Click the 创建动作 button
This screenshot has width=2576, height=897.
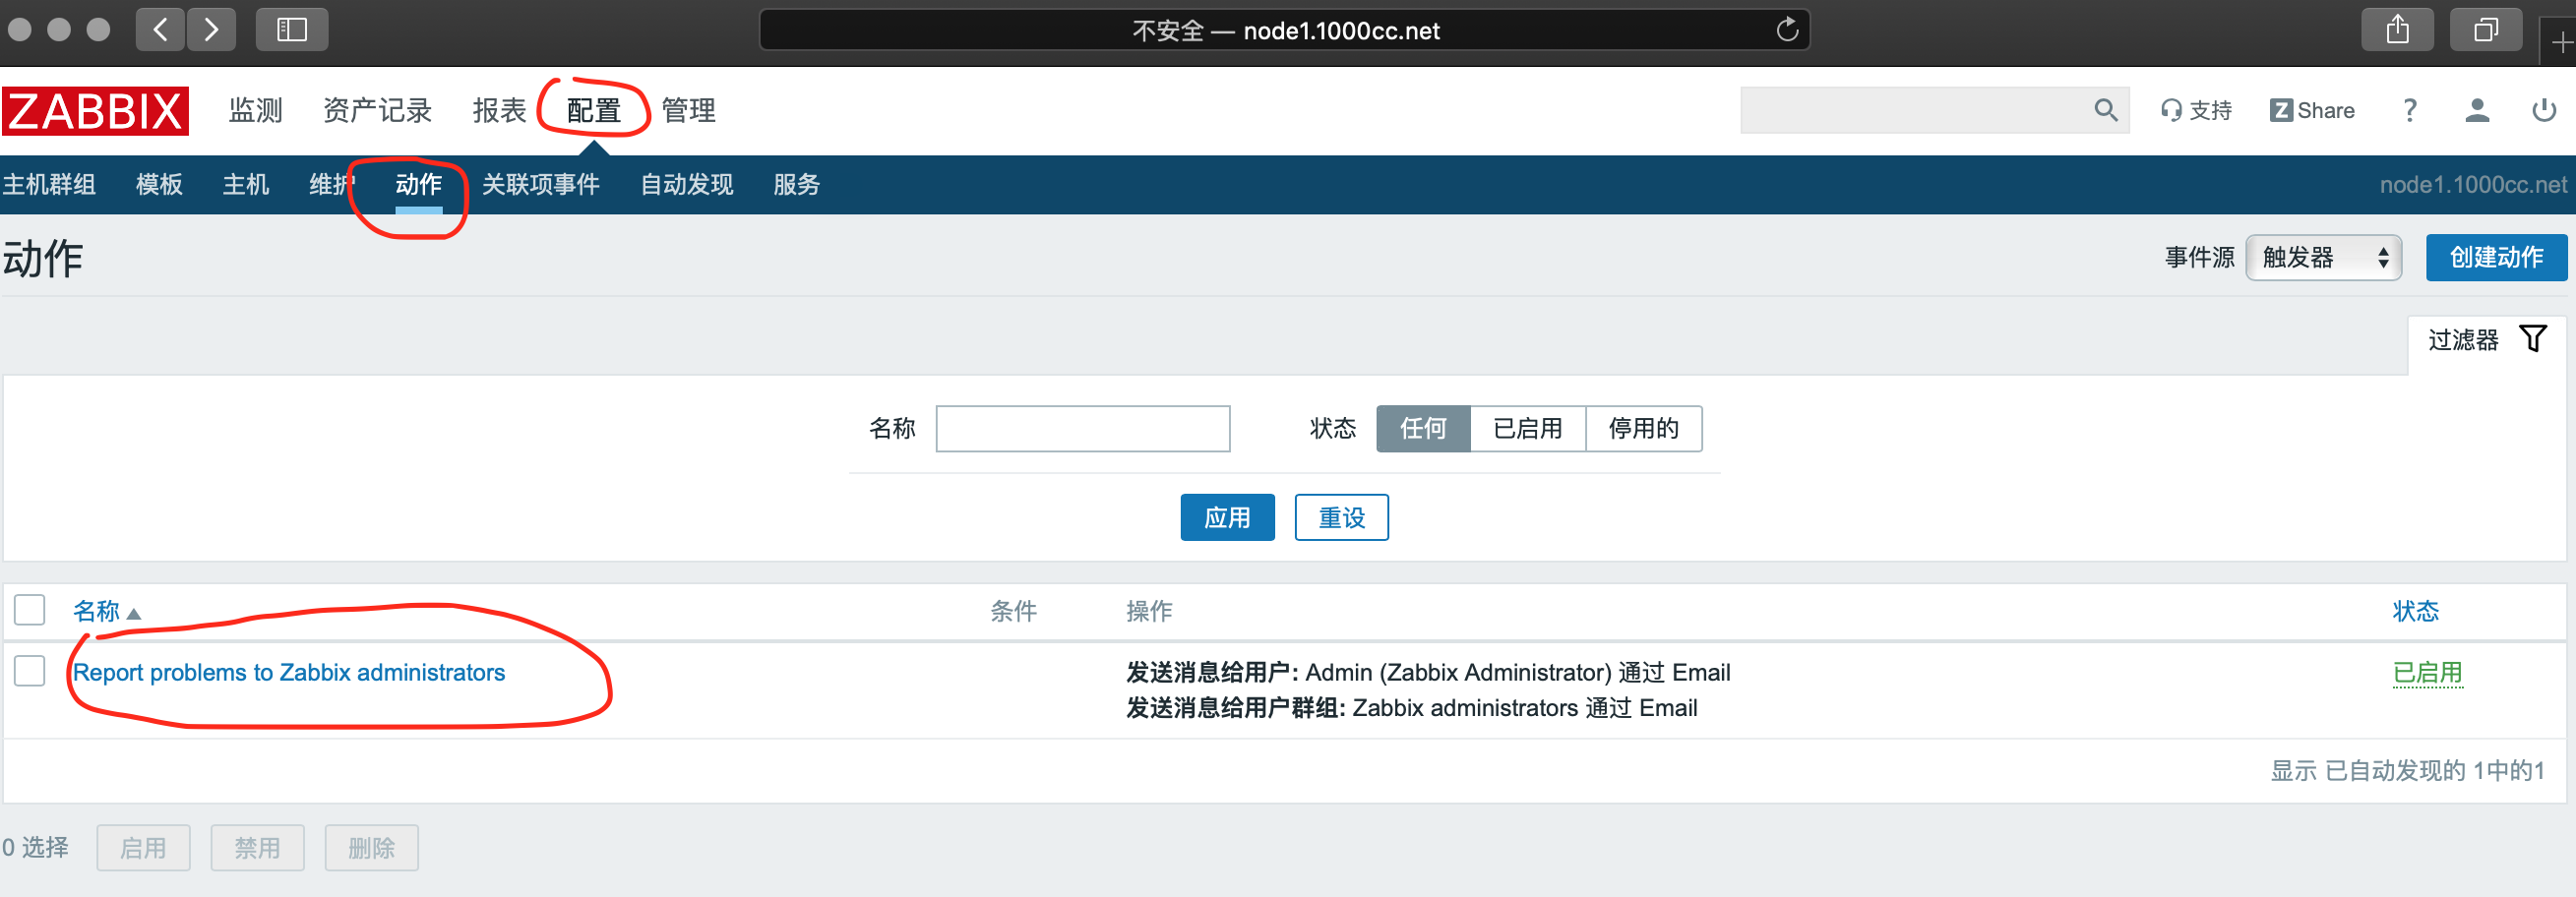[2495, 258]
